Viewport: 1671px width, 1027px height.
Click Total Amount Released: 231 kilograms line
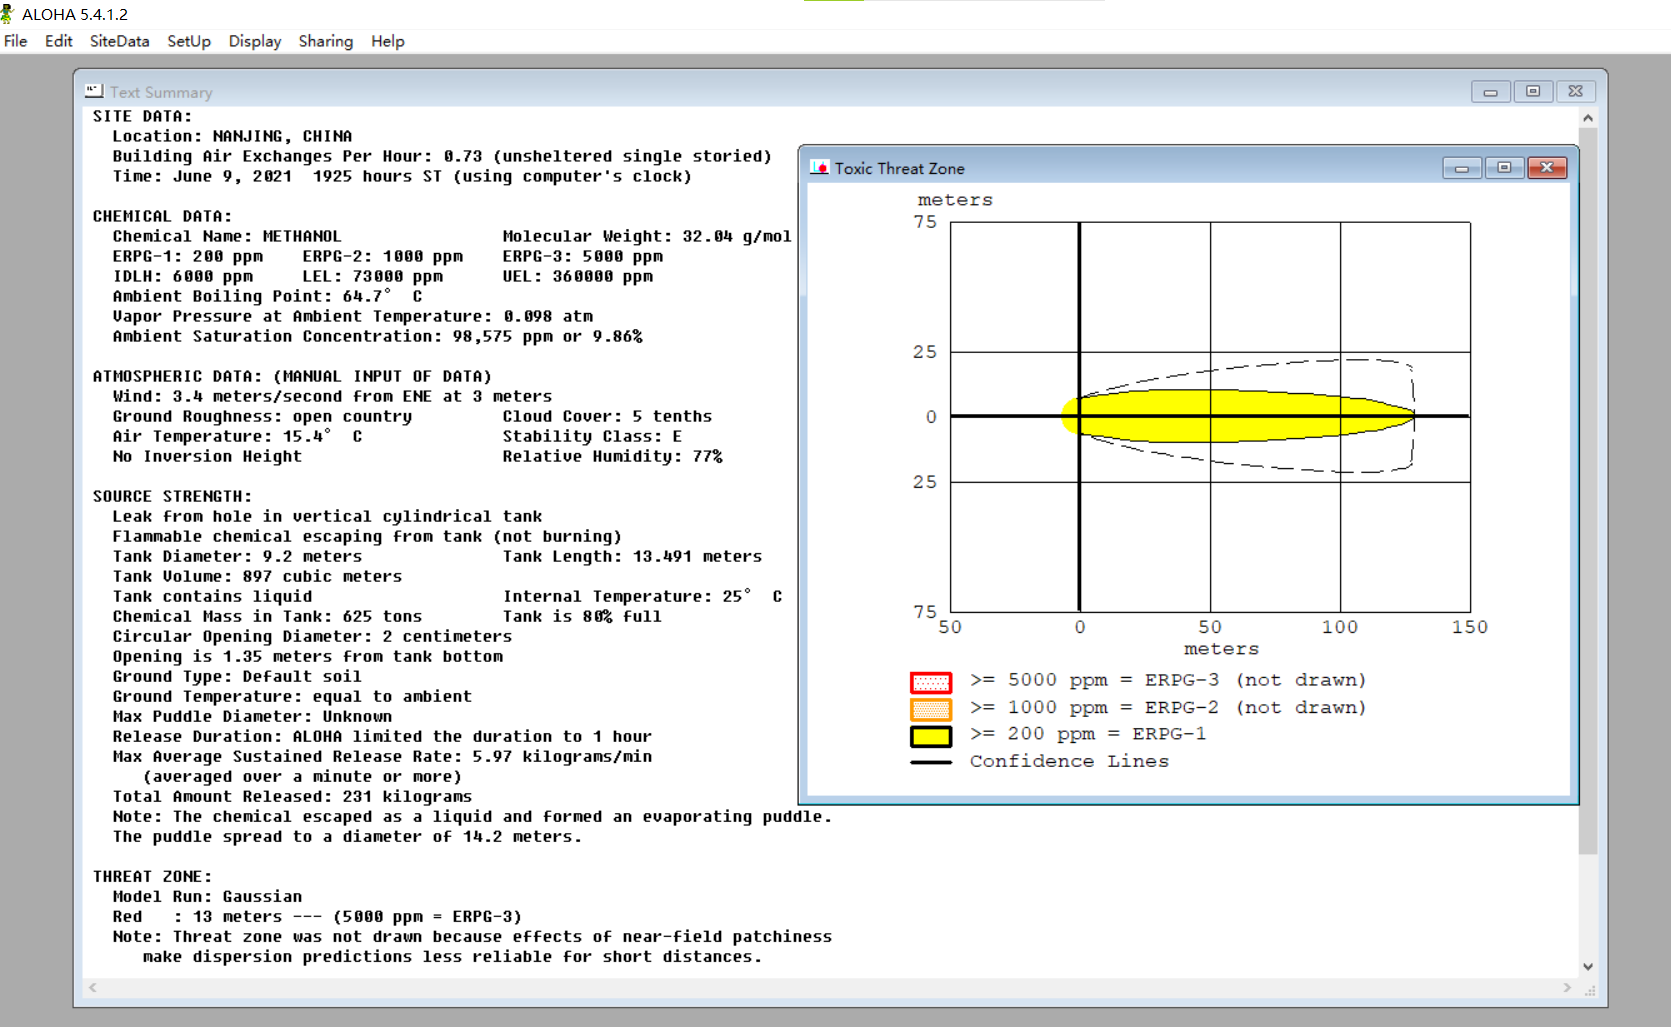(292, 796)
